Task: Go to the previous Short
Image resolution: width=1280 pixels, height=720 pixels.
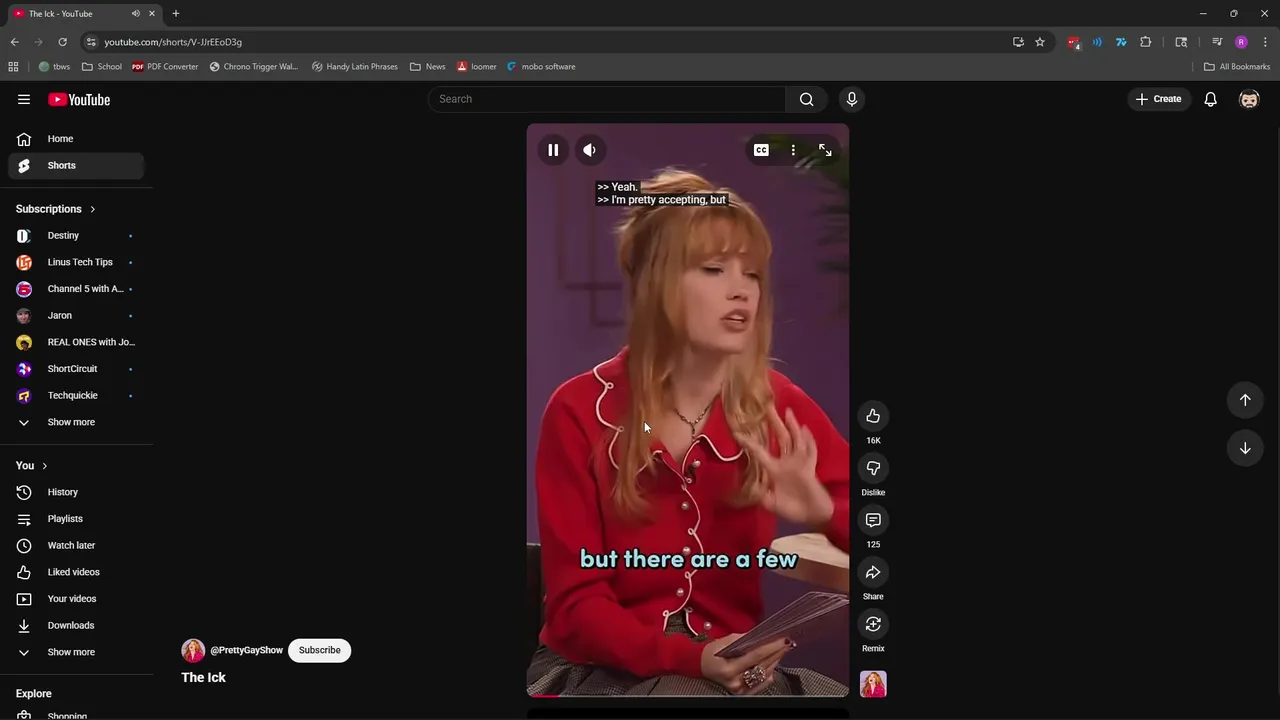Action: (1245, 400)
